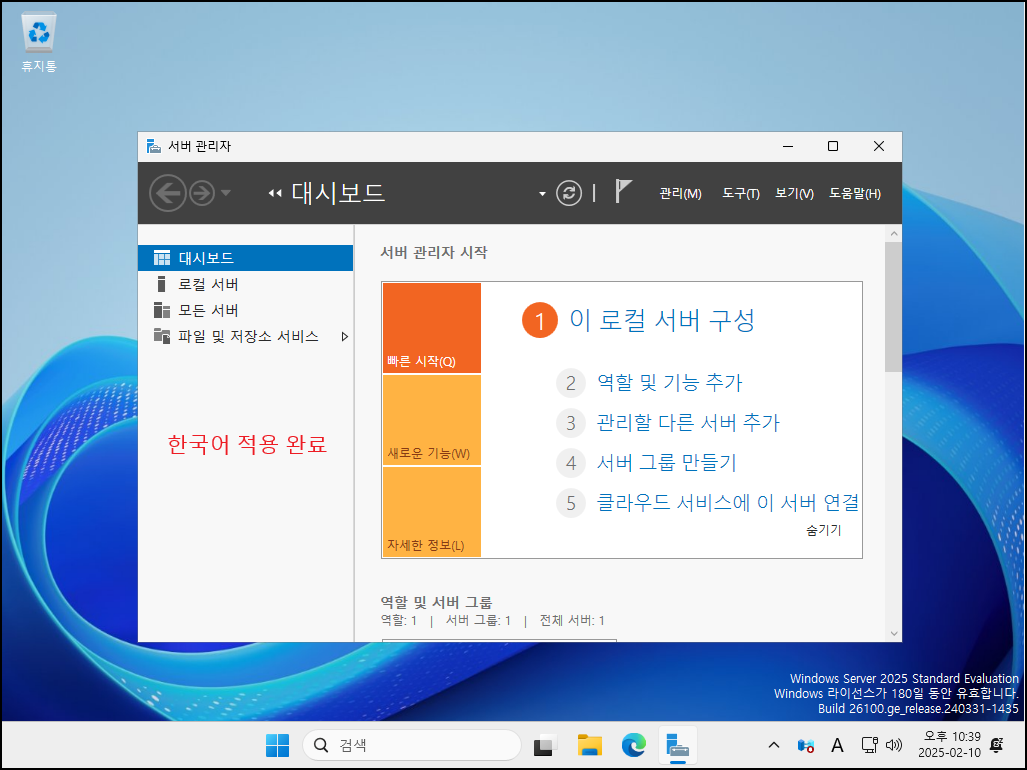Click the orange step 1 circle
Image resolution: width=1027 pixels, height=770 pixels.
pos(540,321)
